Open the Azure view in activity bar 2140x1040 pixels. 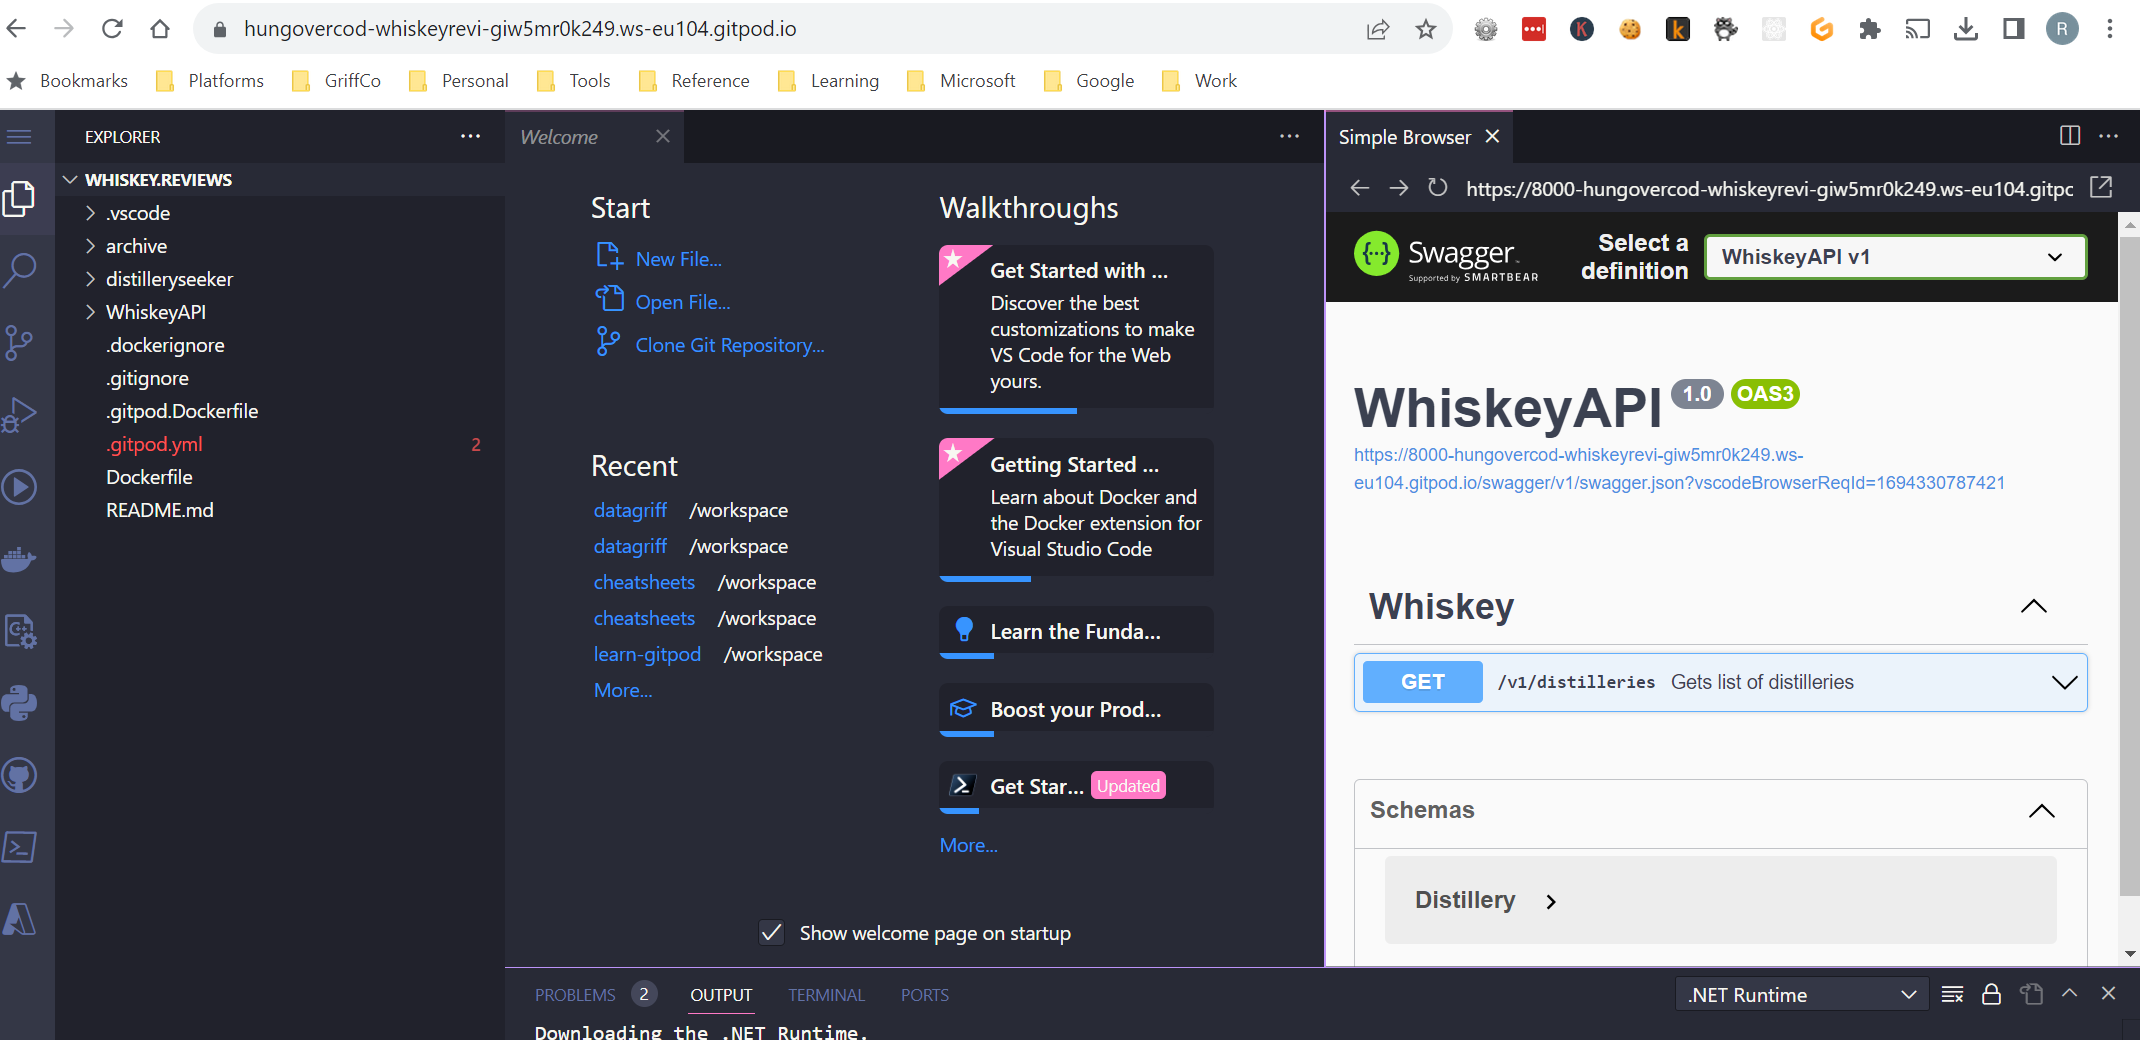click(20, 919)
